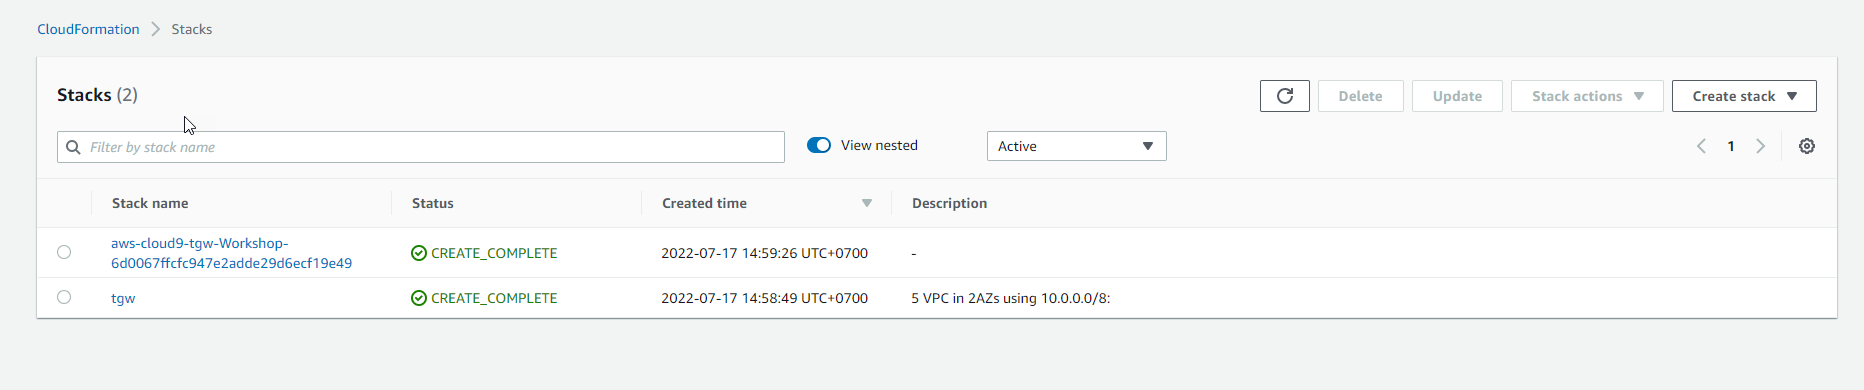
Task: Click the Stacks (2) heading
Action: [x=97, y=95]
